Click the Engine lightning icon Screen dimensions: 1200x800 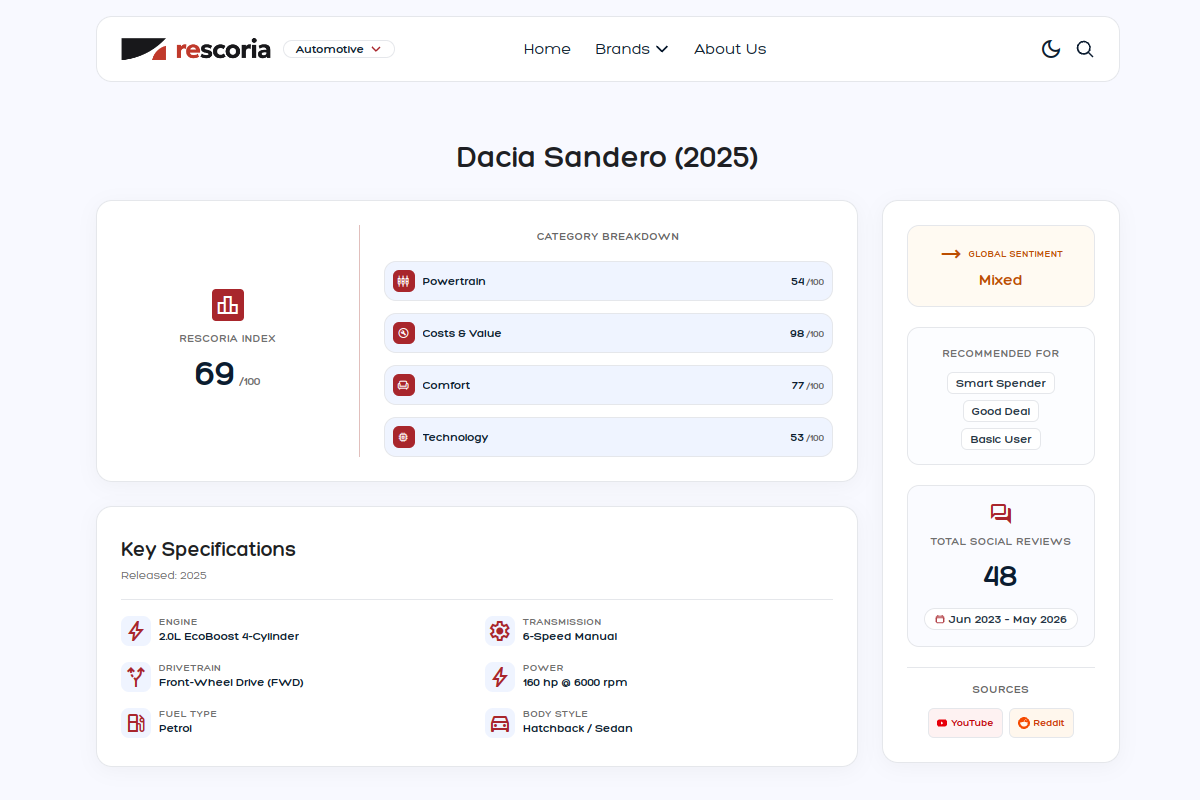[136, 631]
